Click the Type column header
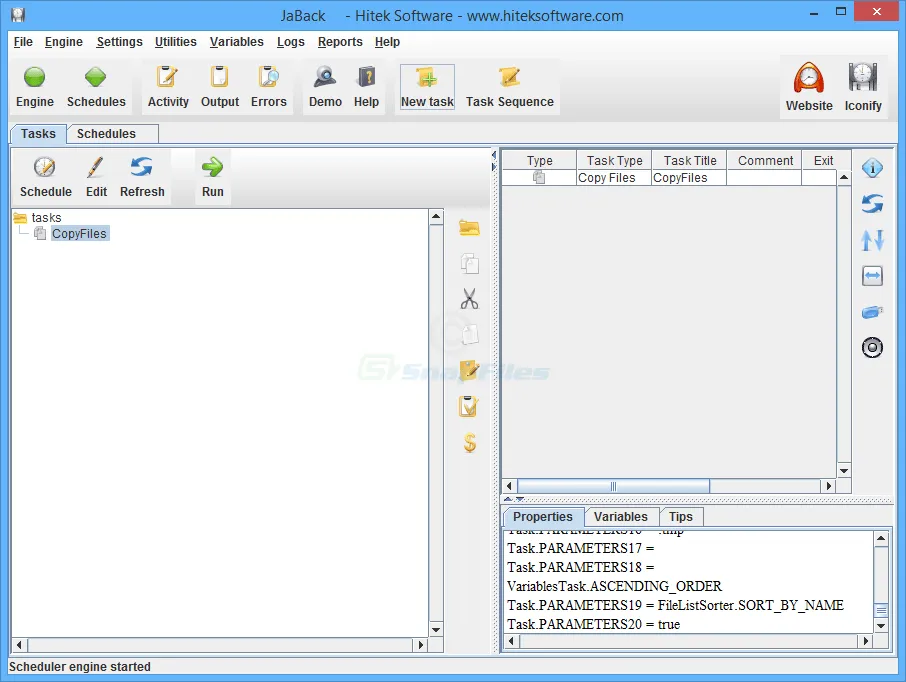Screen dimensions: 906x682 (x=539, y=160)
